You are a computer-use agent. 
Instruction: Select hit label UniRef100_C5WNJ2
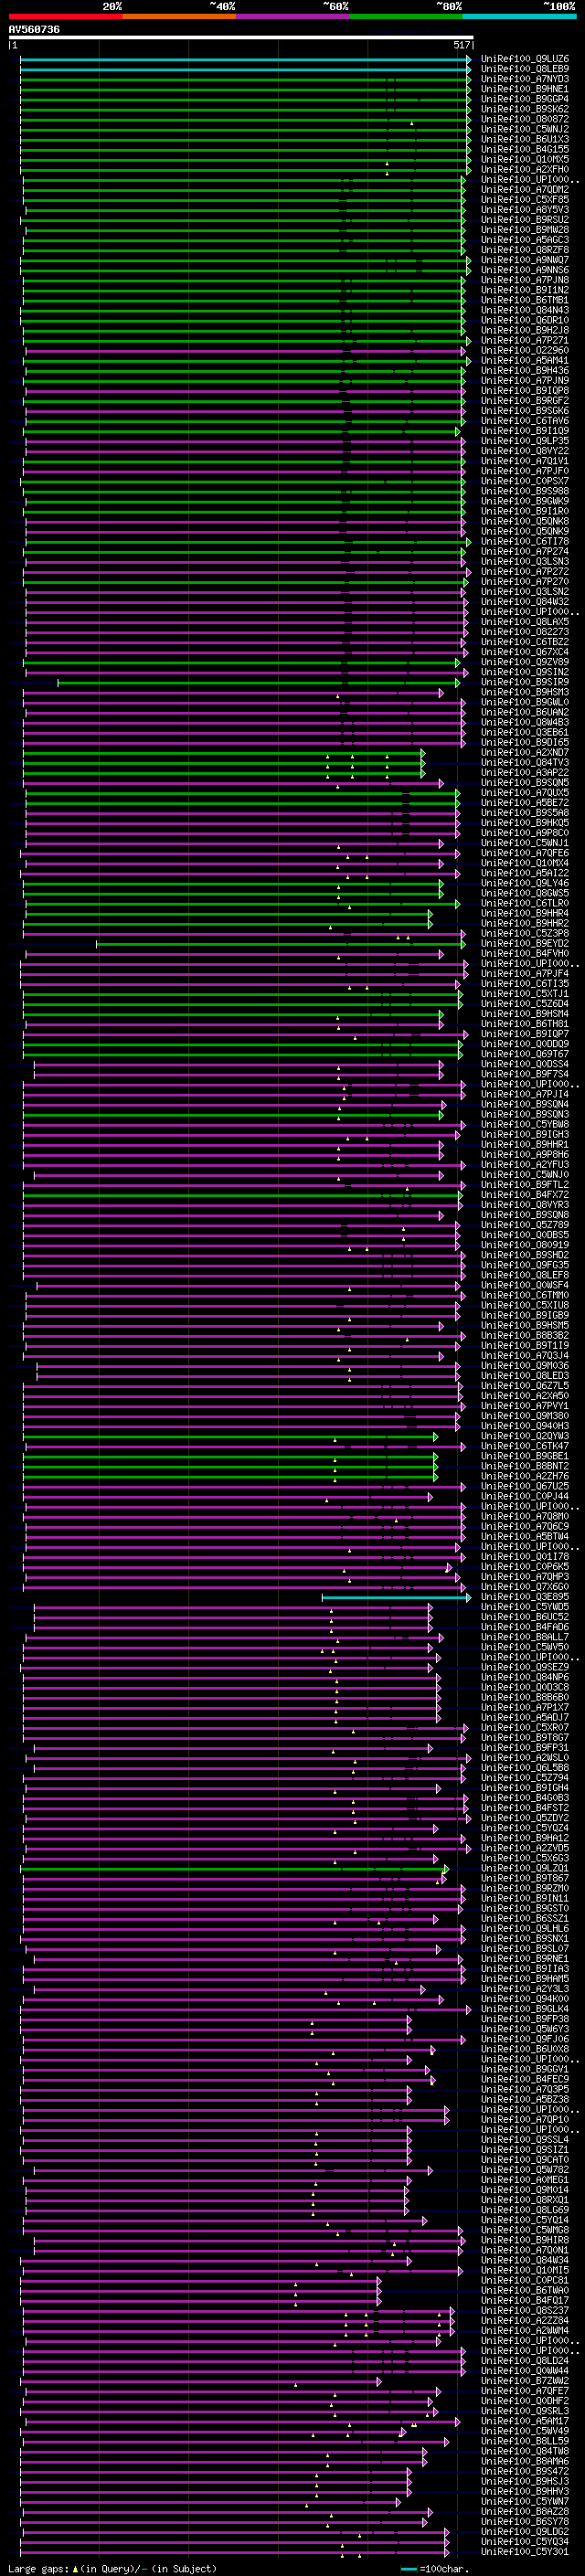[525, 129]
